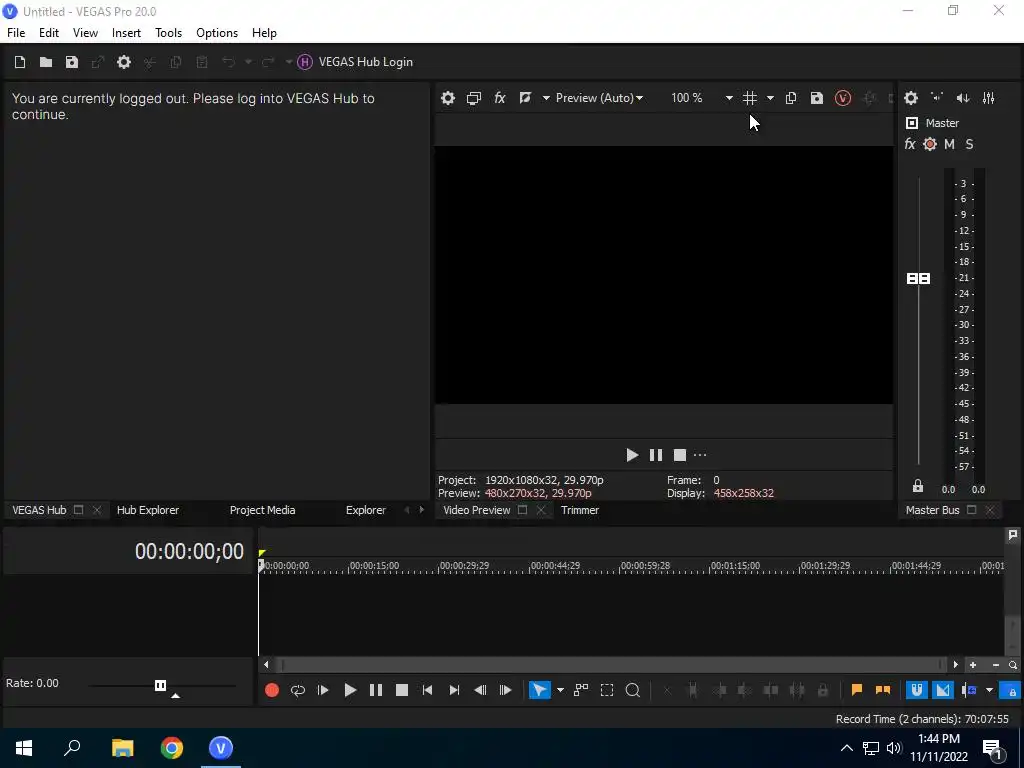The width and height of the screenshot is (1024, 768).
Task: Switch to Project Media tab
Action: click(263, 510)
